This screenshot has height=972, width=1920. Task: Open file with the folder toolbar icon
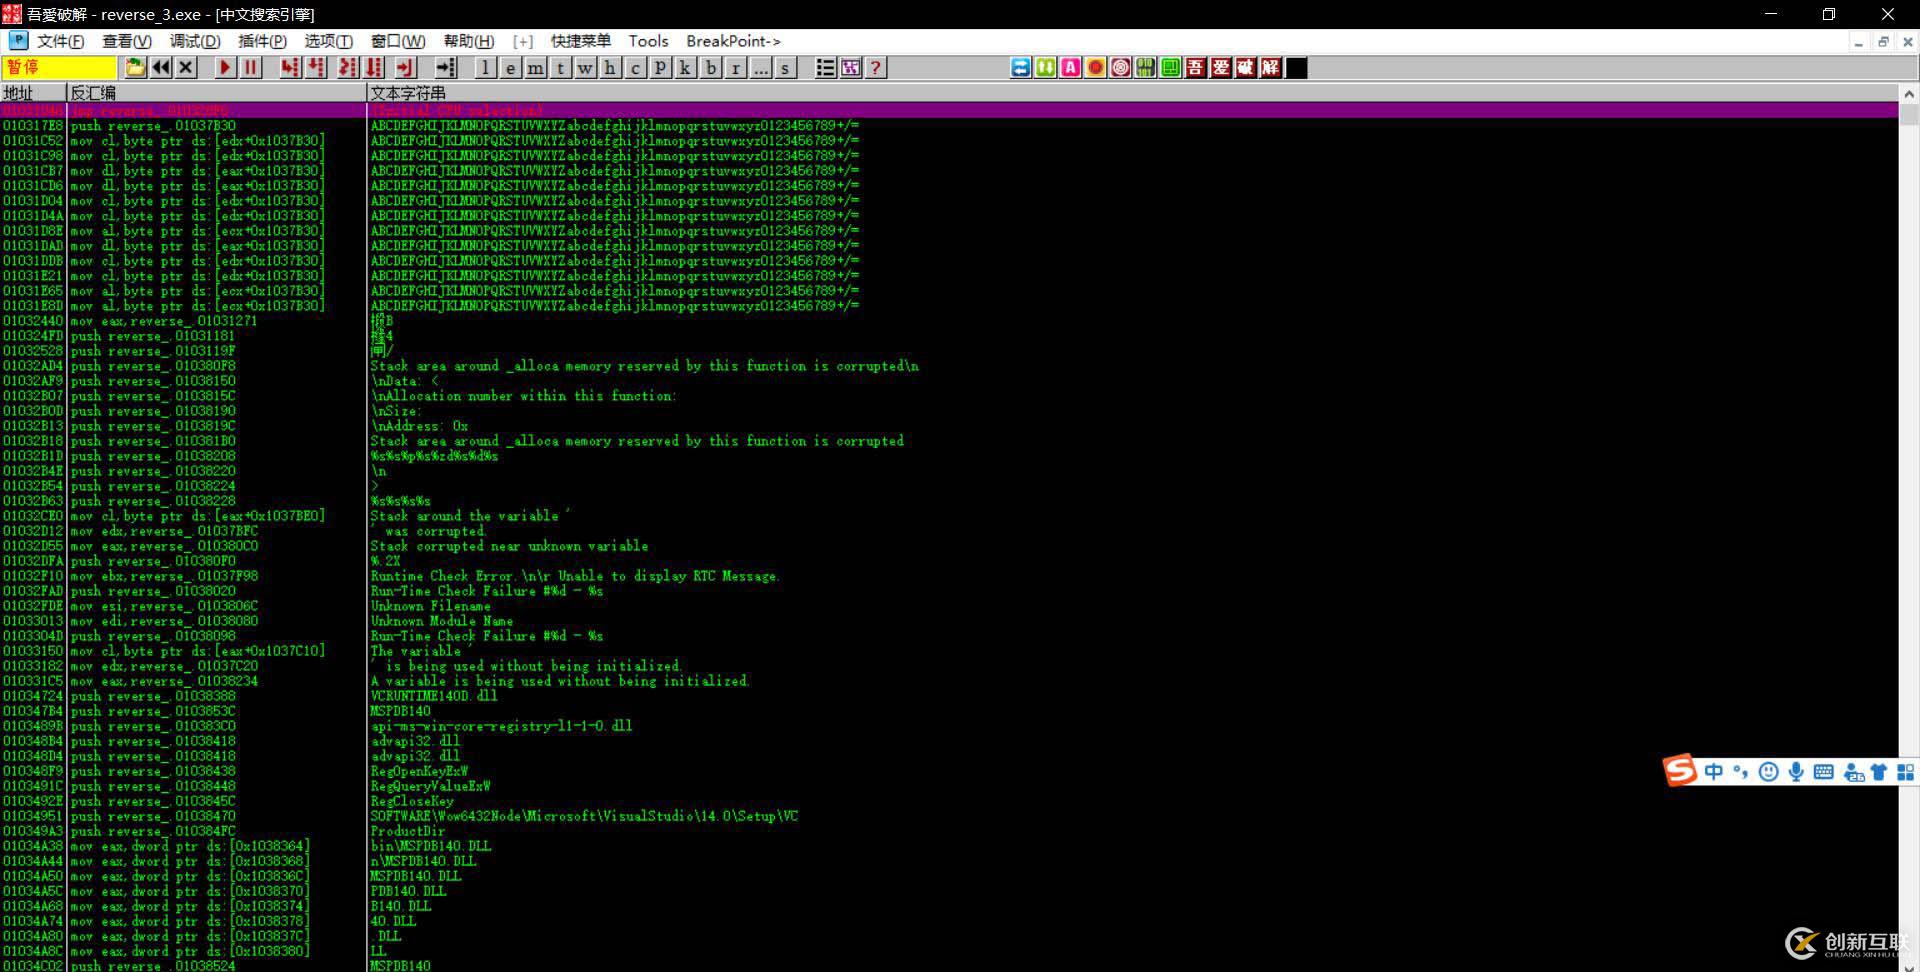[136, 67]
